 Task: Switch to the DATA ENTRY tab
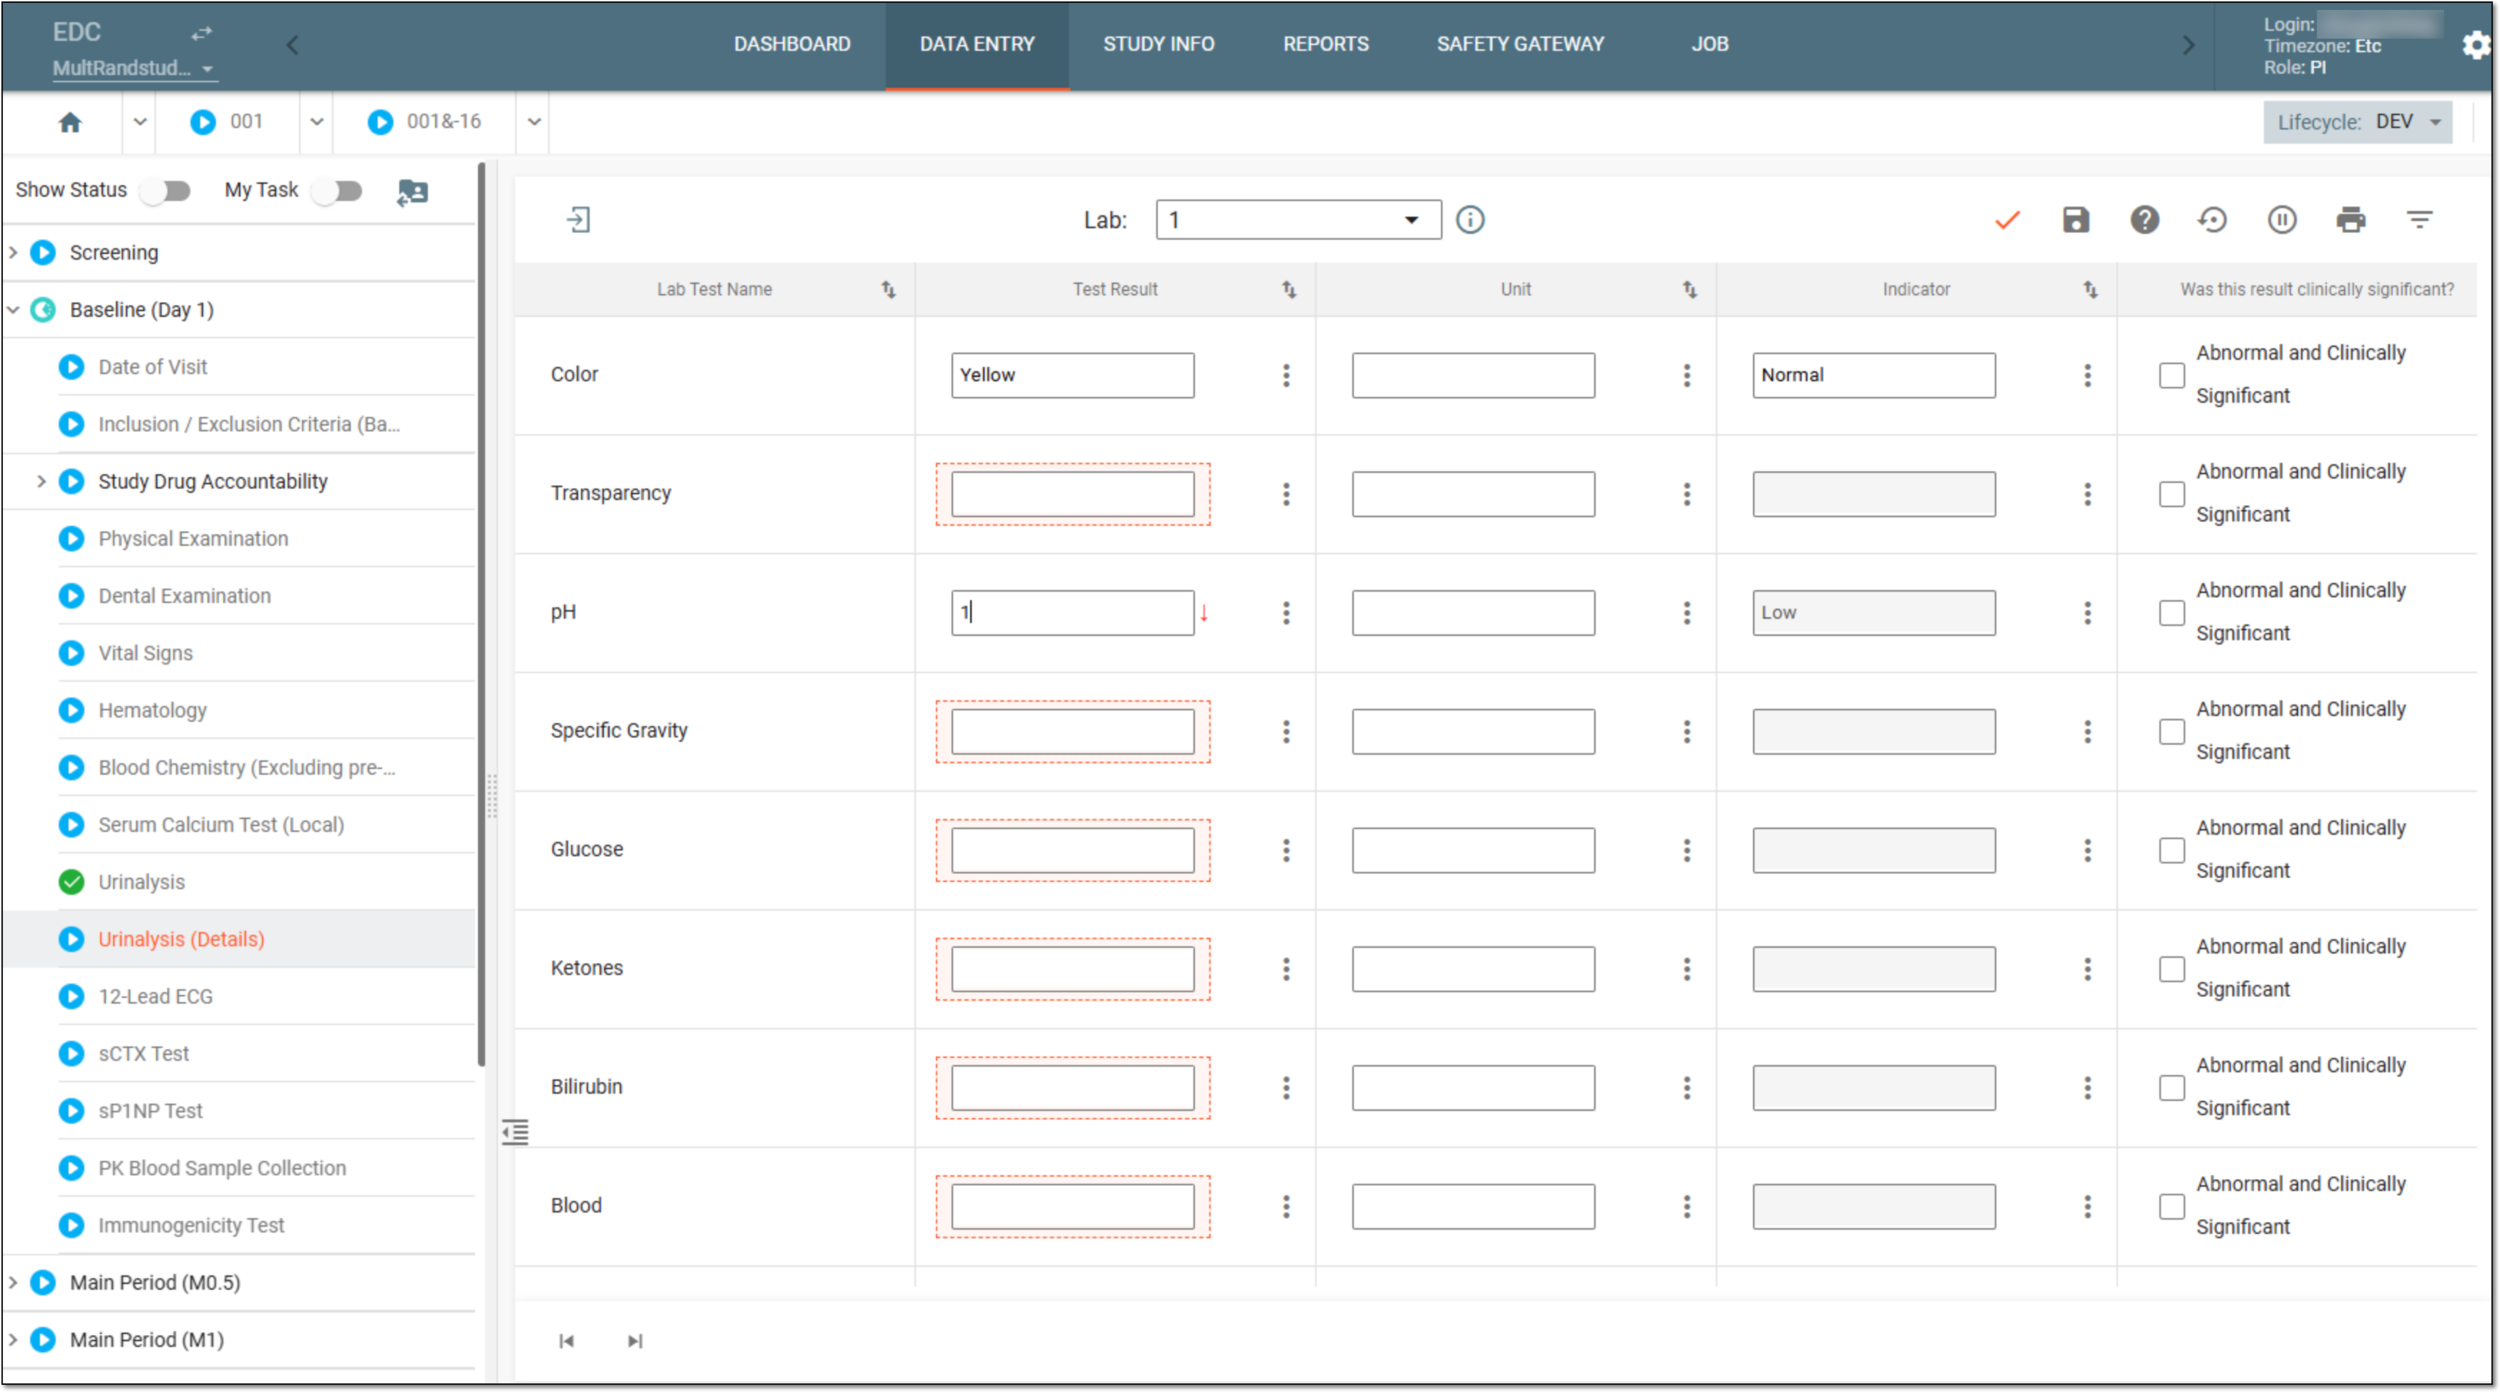coord(977,45)
